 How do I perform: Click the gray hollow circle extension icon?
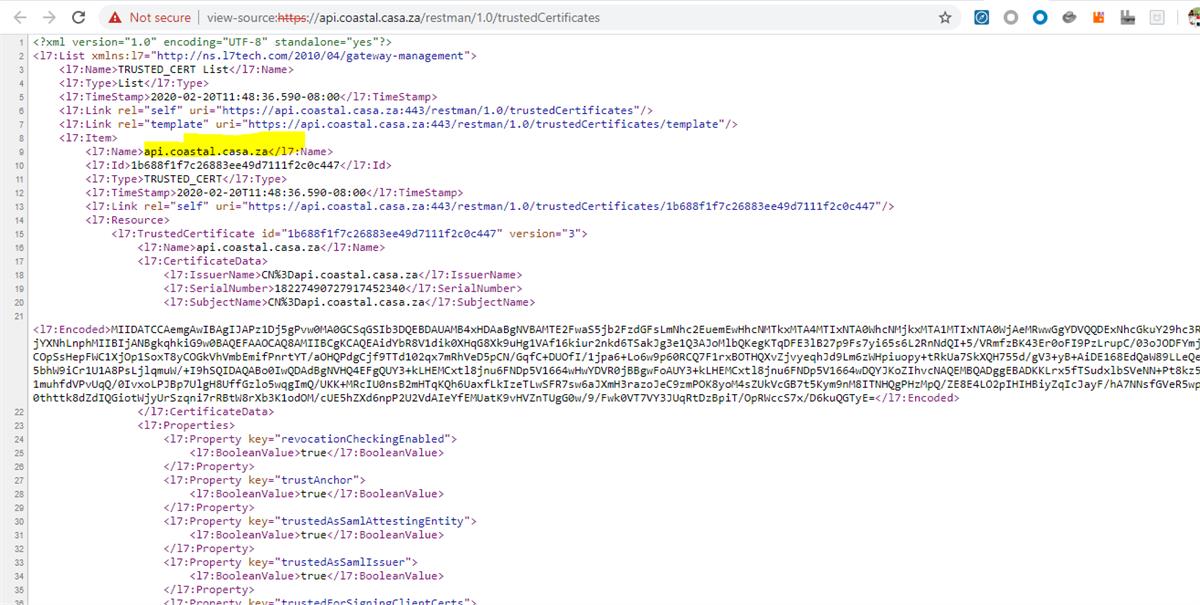(x=1010, y=17)
